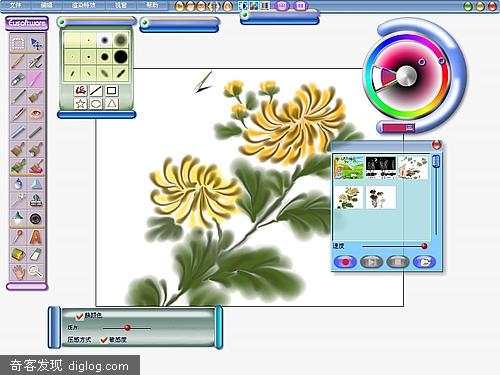Select the brush with green leaves tool

coord(18,166)
